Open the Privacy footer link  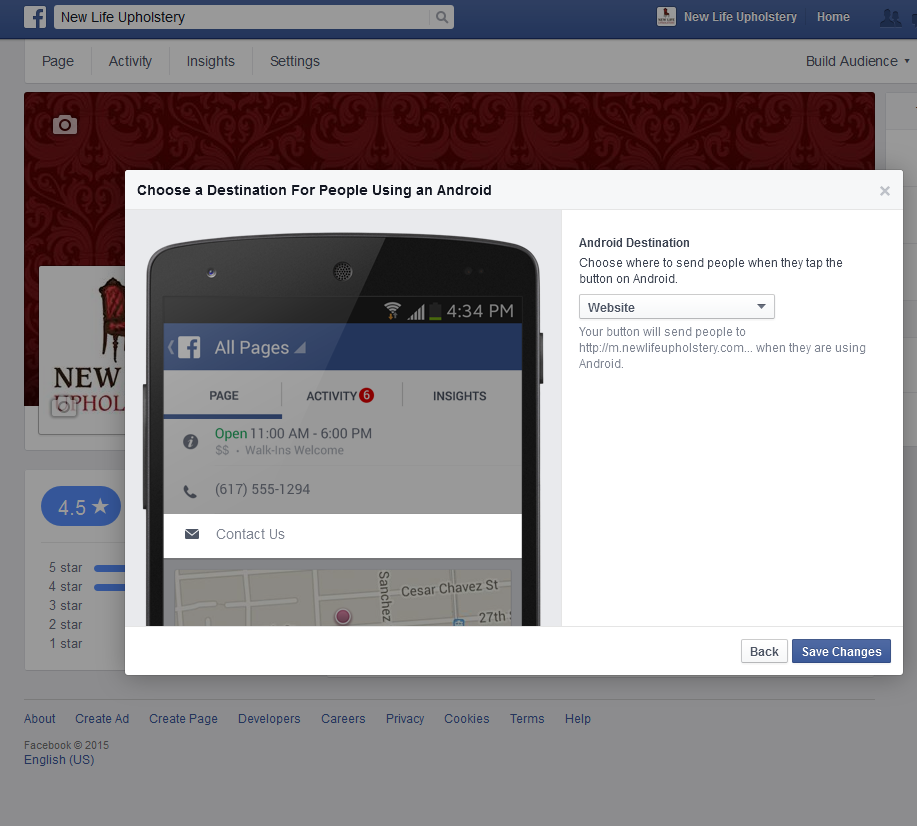tap(405, 719)
